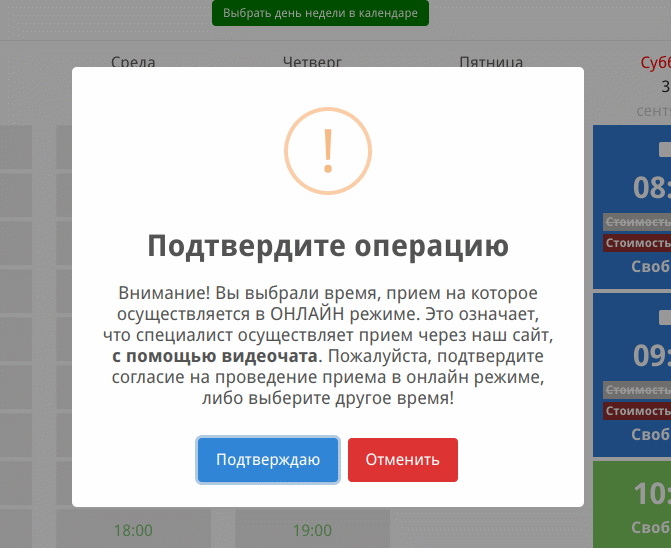The width and height of the screenshot is (671, 548).
Task: Select the red Суббота column header
Action: pos(655,62)
